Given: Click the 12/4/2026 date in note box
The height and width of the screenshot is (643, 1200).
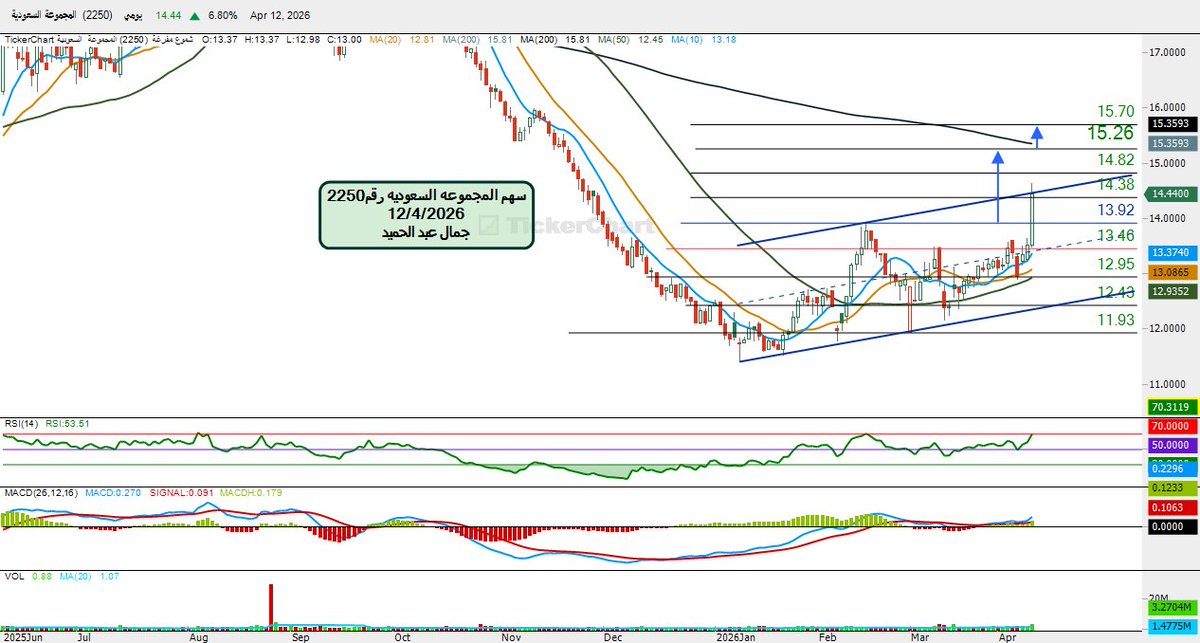Looking at the screenshot, I should click(427, 214).
